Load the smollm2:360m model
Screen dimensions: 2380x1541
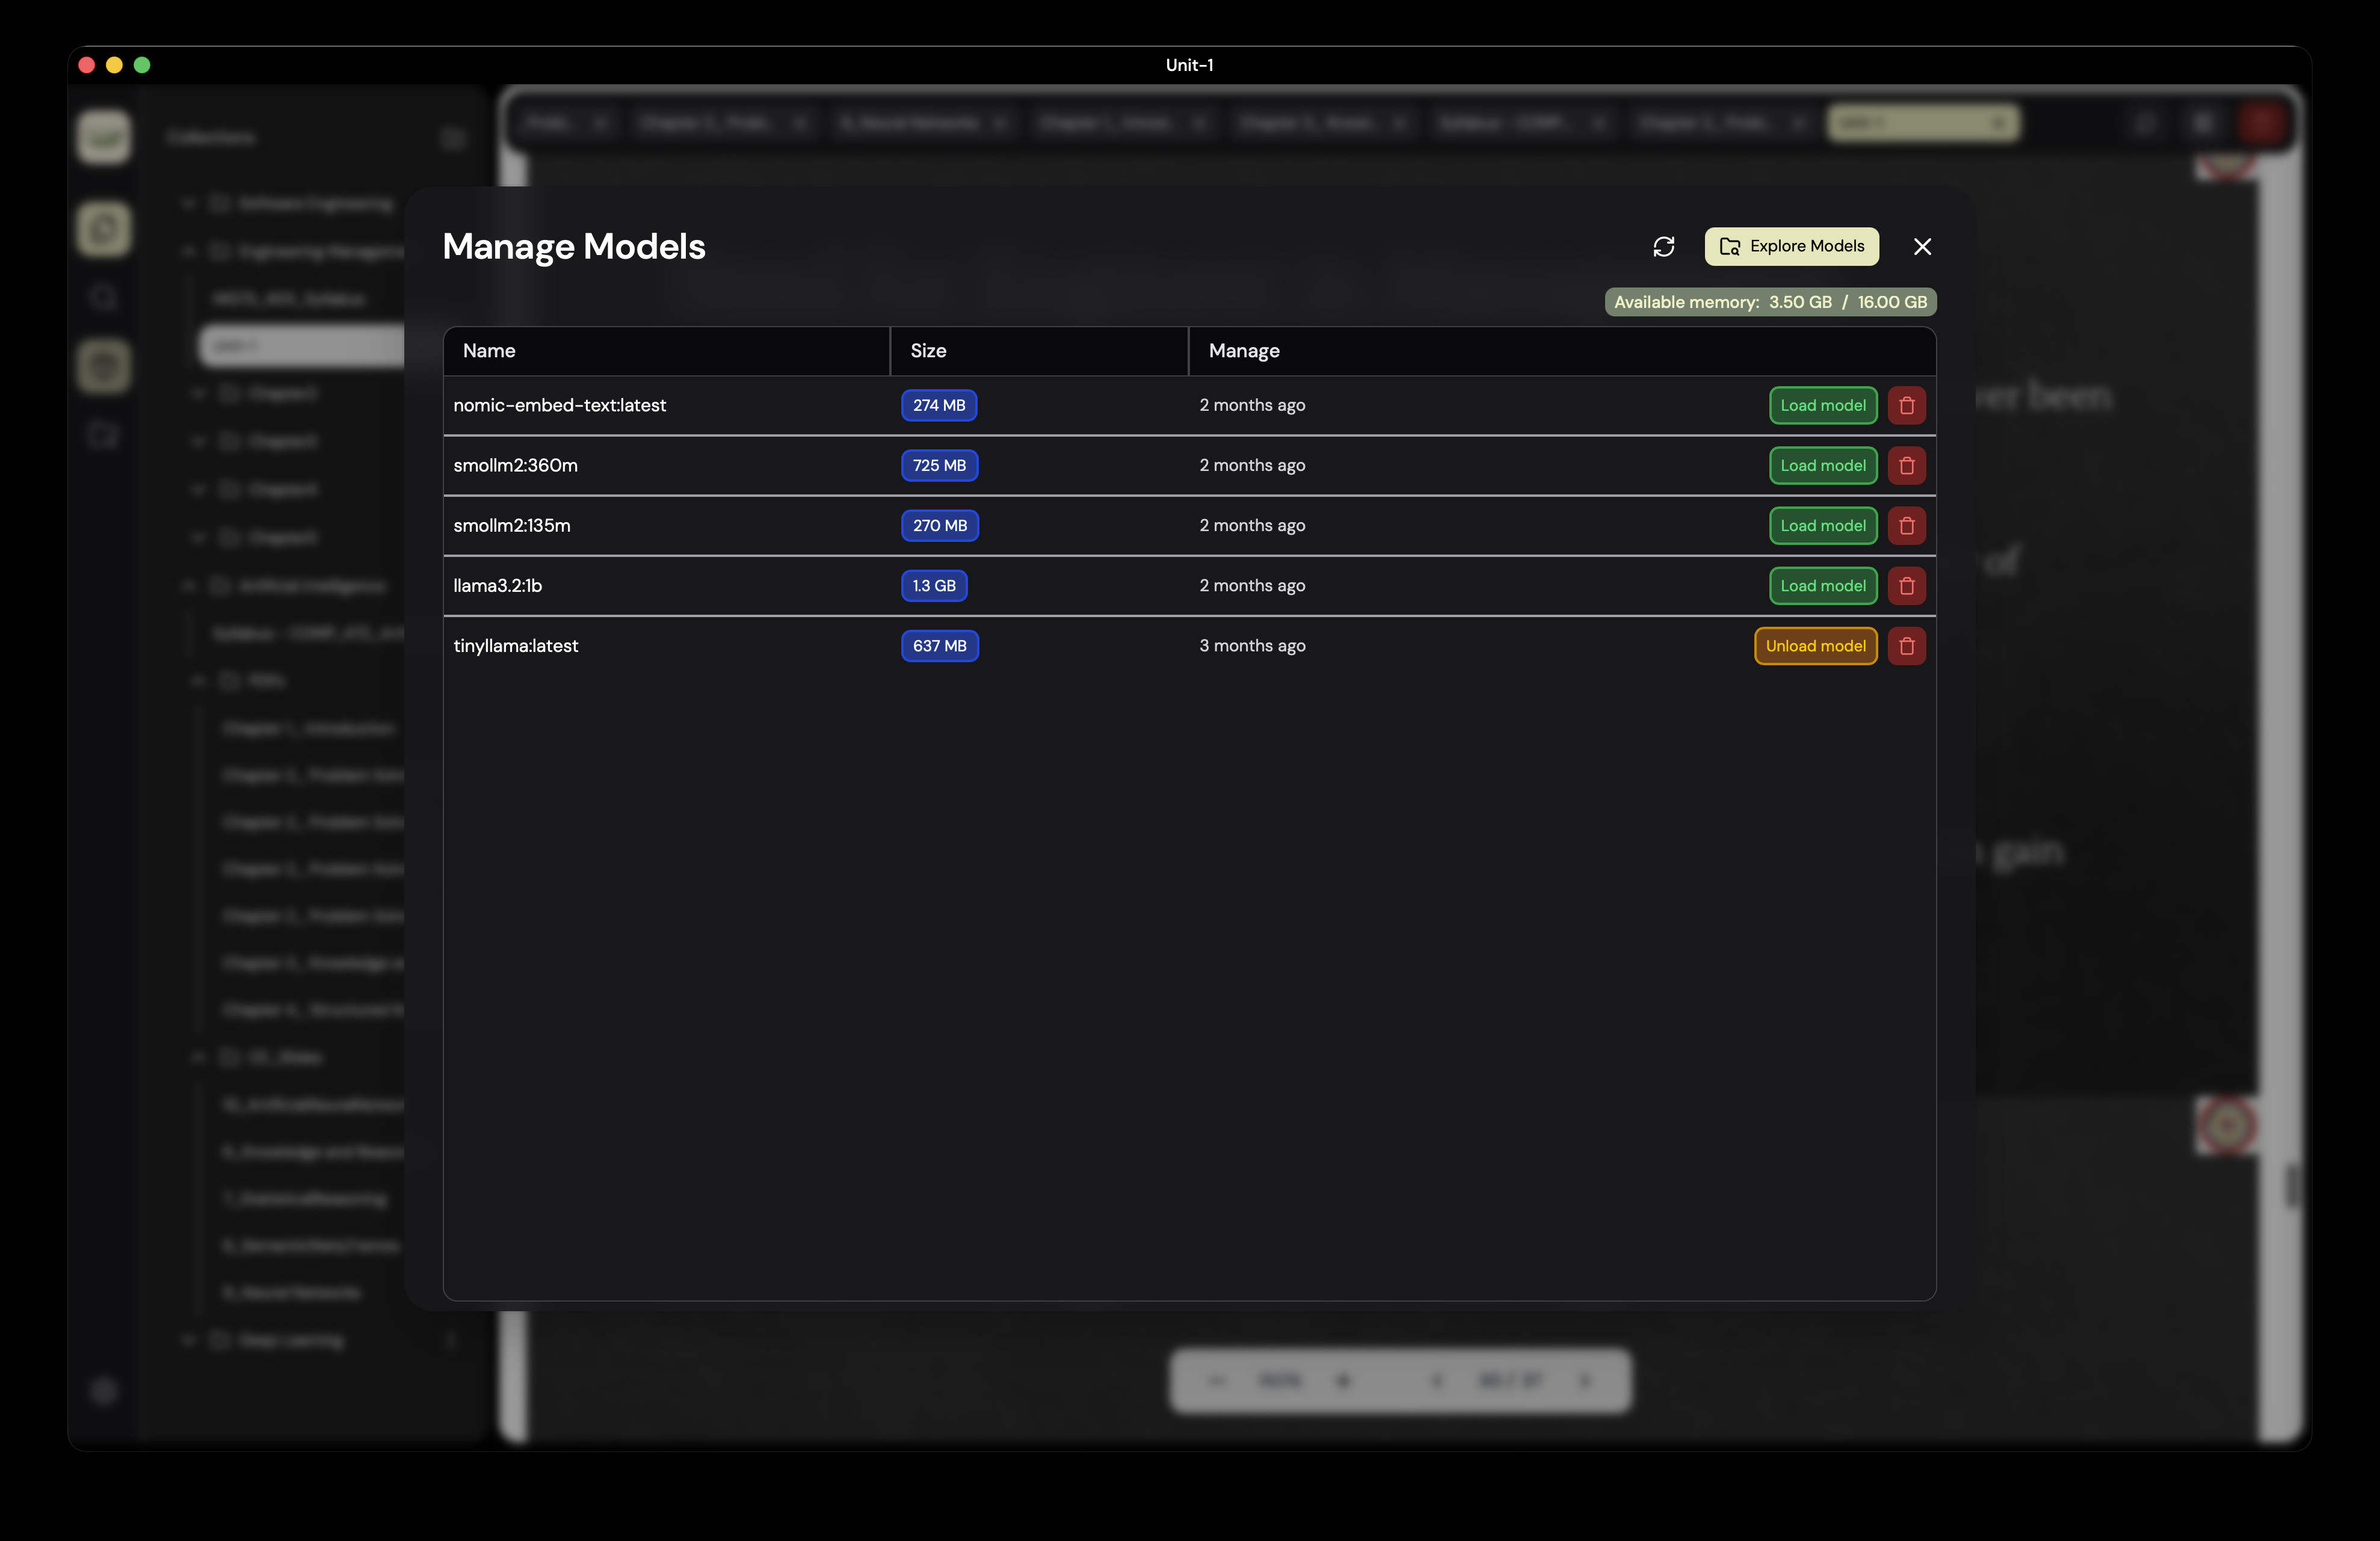coord(1822,465)
